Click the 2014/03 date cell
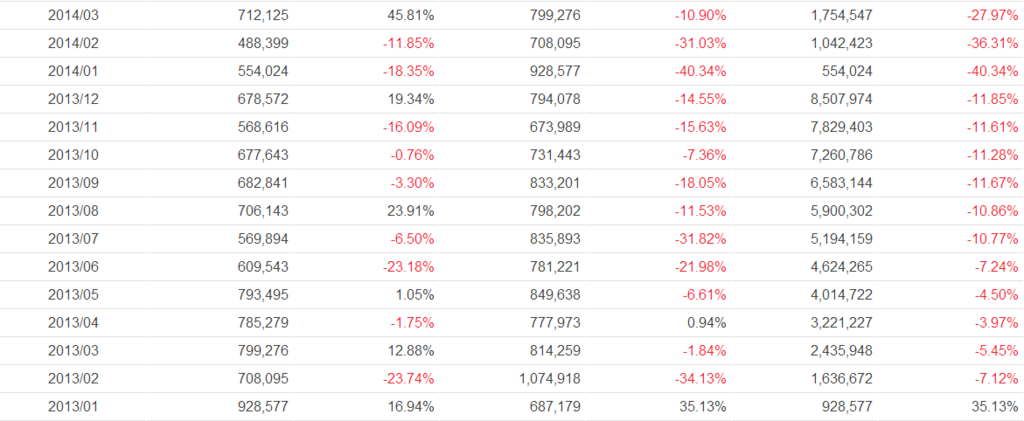 click(x=72, y=16)
